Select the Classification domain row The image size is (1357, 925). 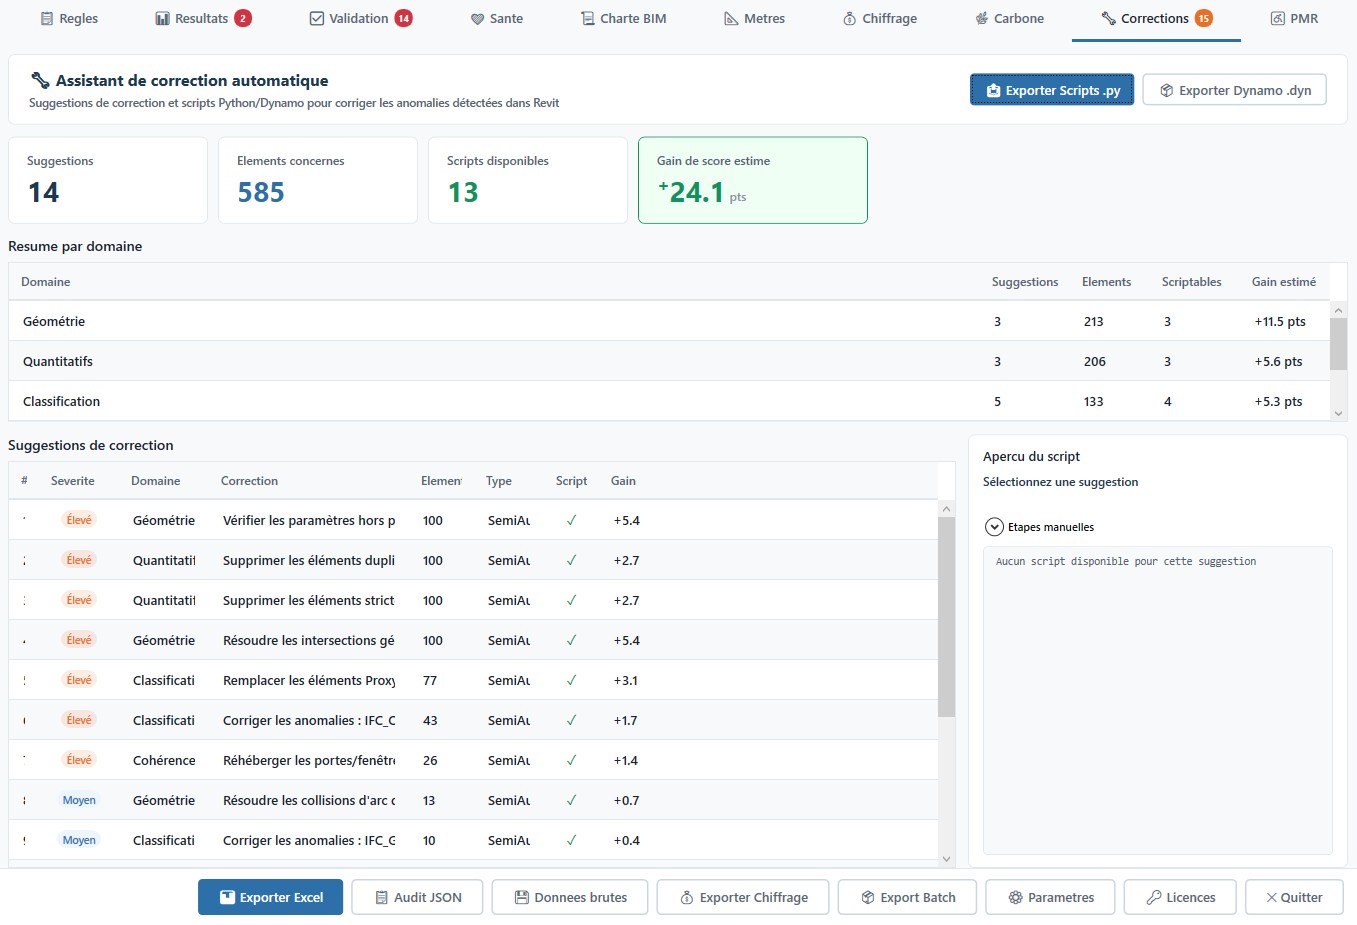coord(669,401)
